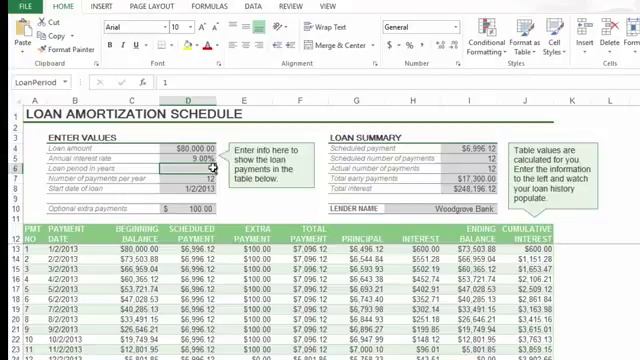Toggle bold formatting

(110, 45)
